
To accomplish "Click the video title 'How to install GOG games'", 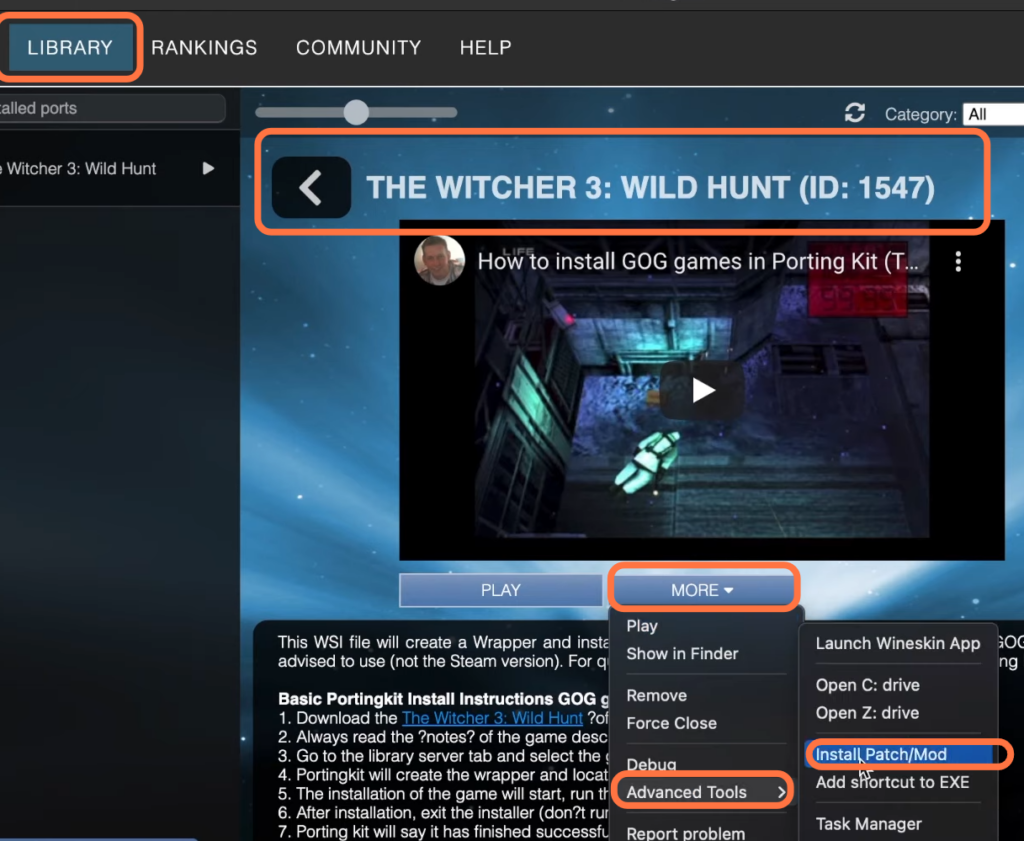I will (697, 261).
